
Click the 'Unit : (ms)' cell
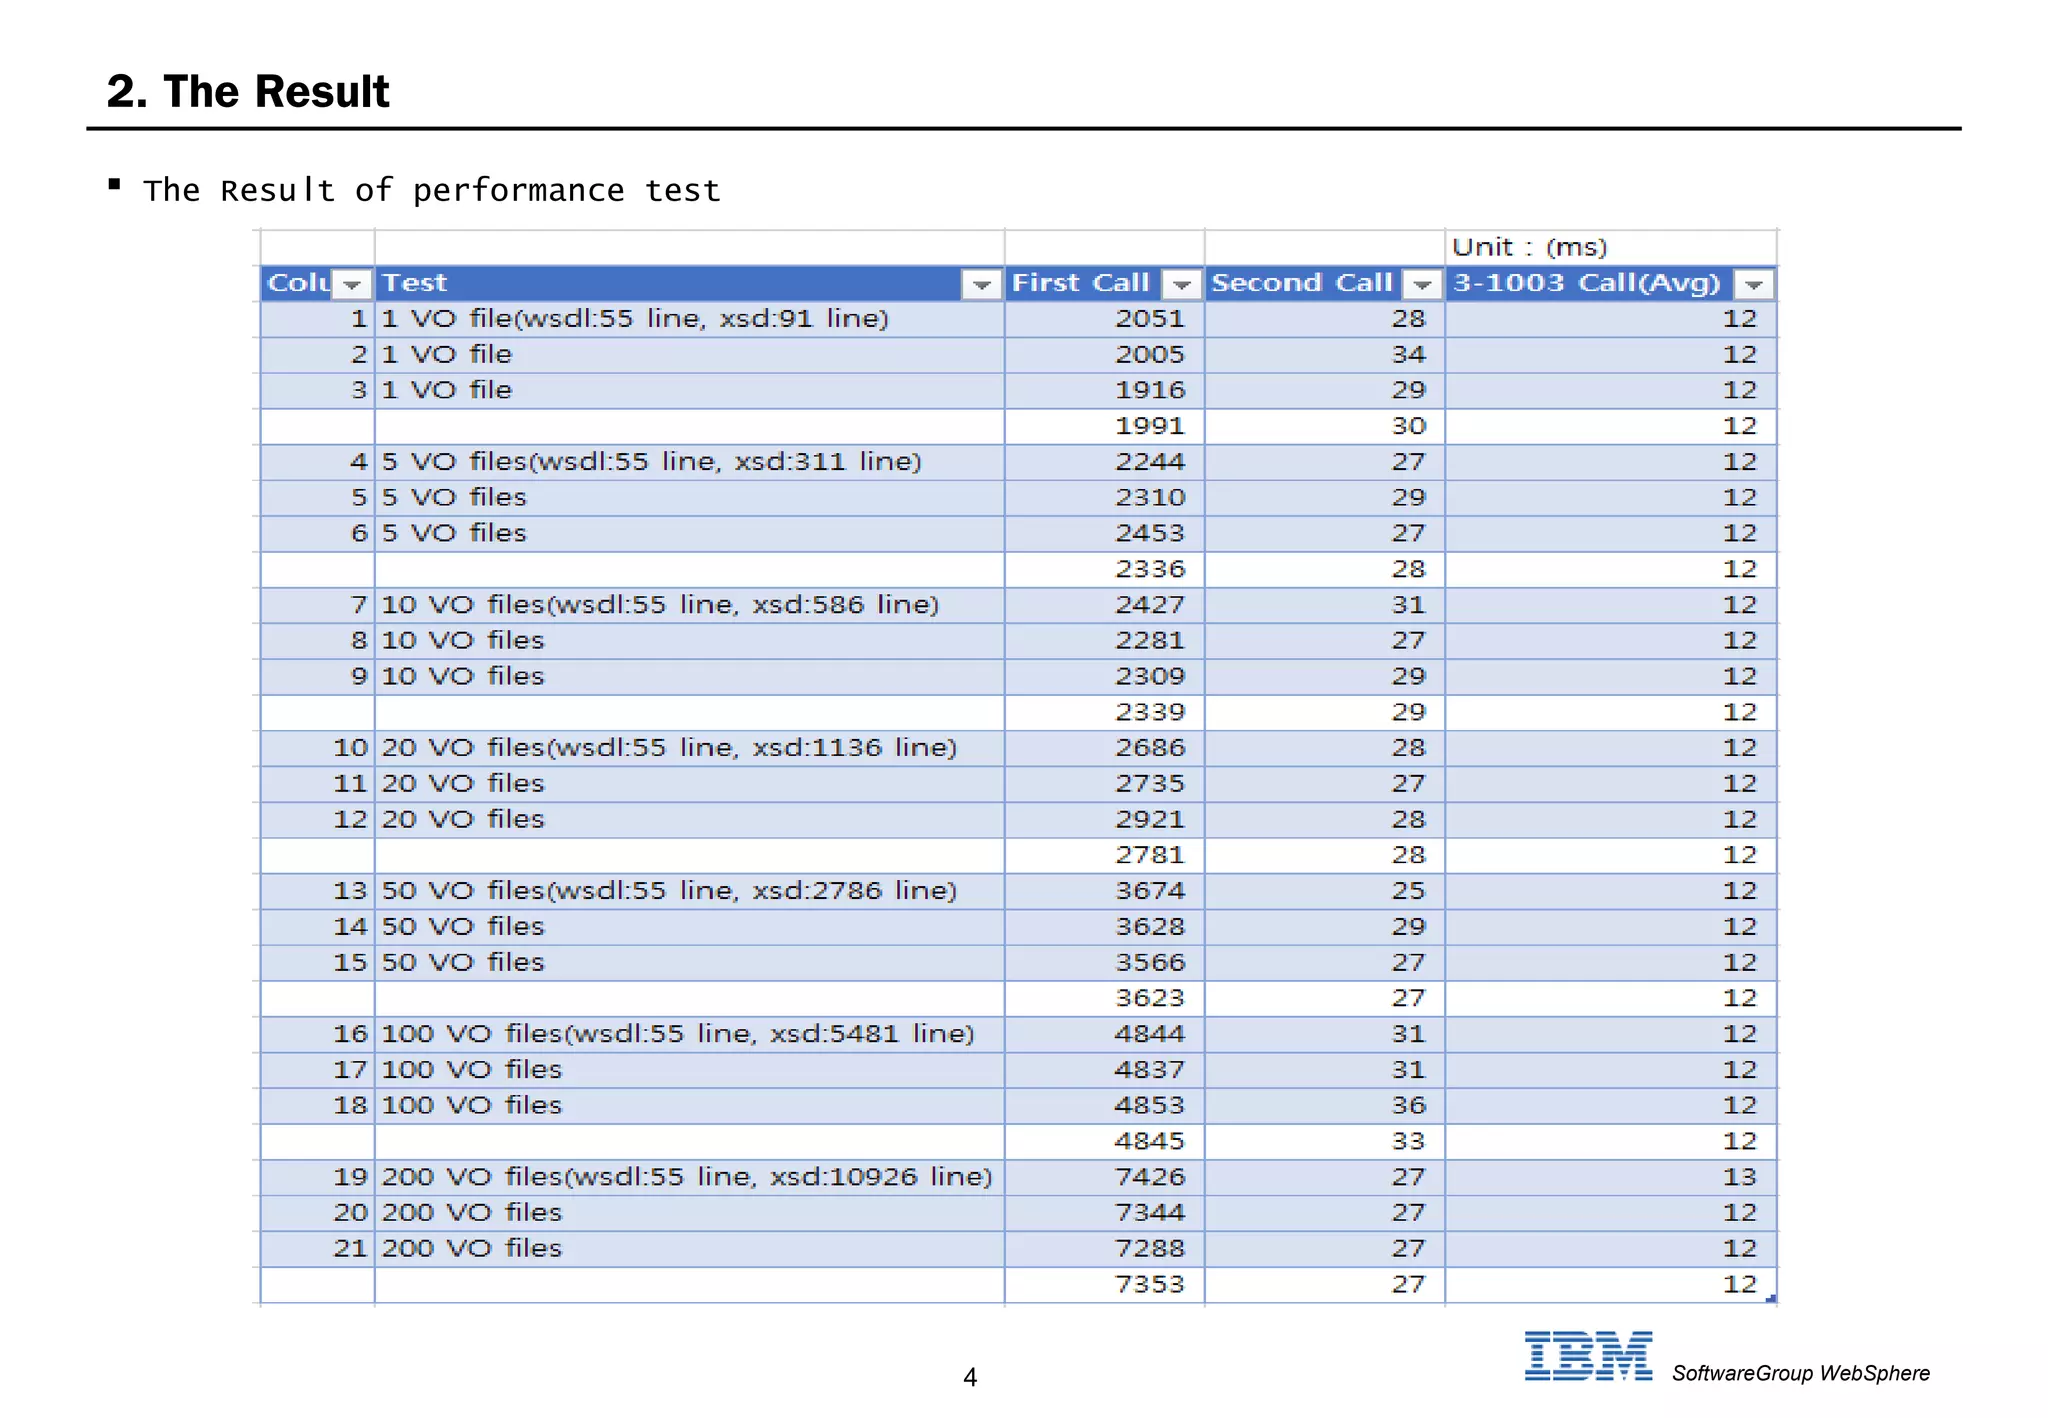click(1611, 247)
